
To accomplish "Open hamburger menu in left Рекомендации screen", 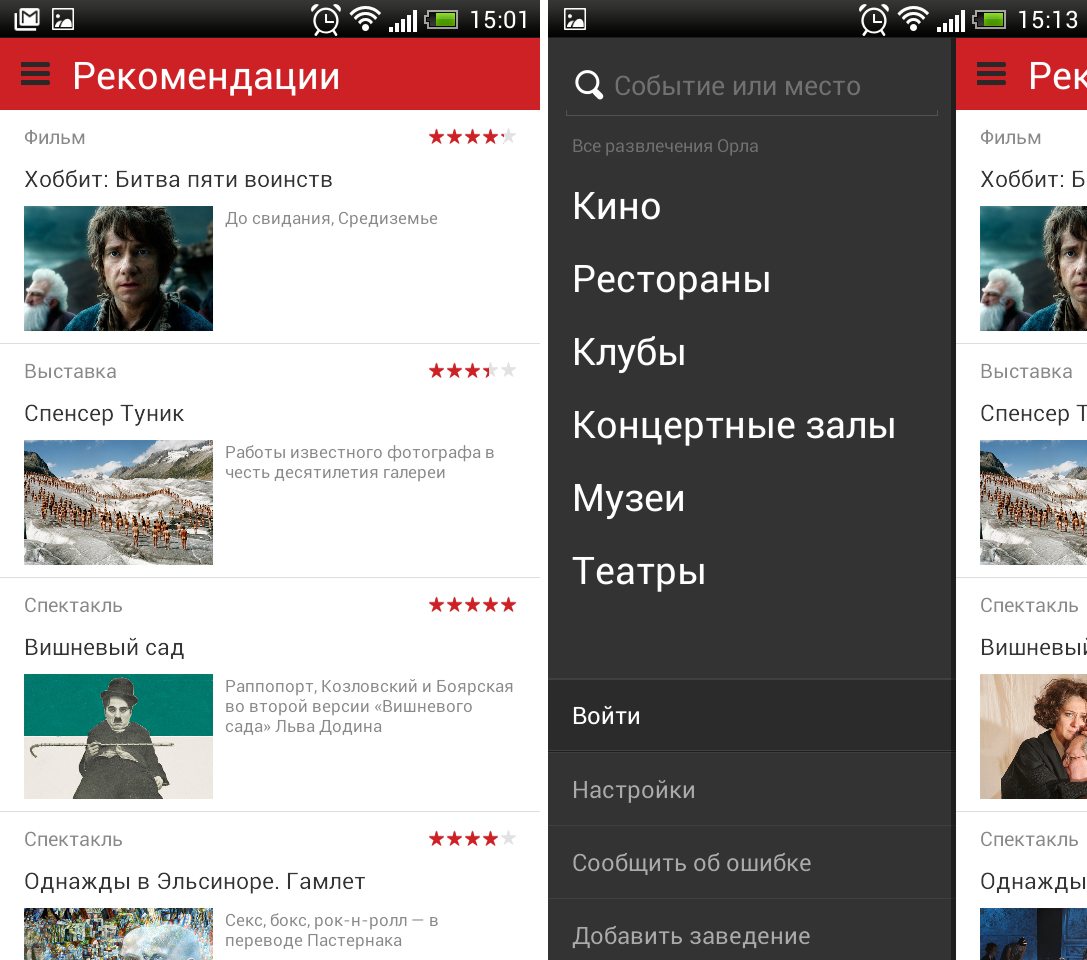I will pyautogui.click(x=35, y=74).
